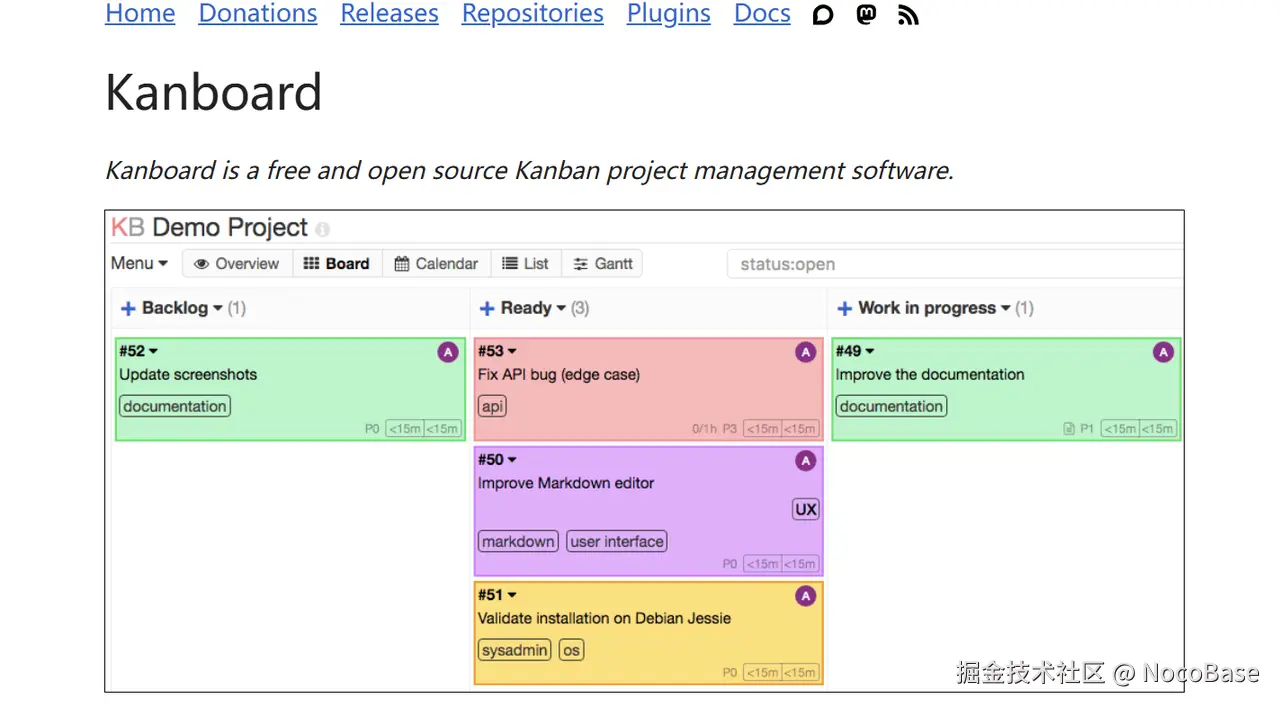
Task: Expand the Work in progress dropdown
Action: tap(934, 308)
